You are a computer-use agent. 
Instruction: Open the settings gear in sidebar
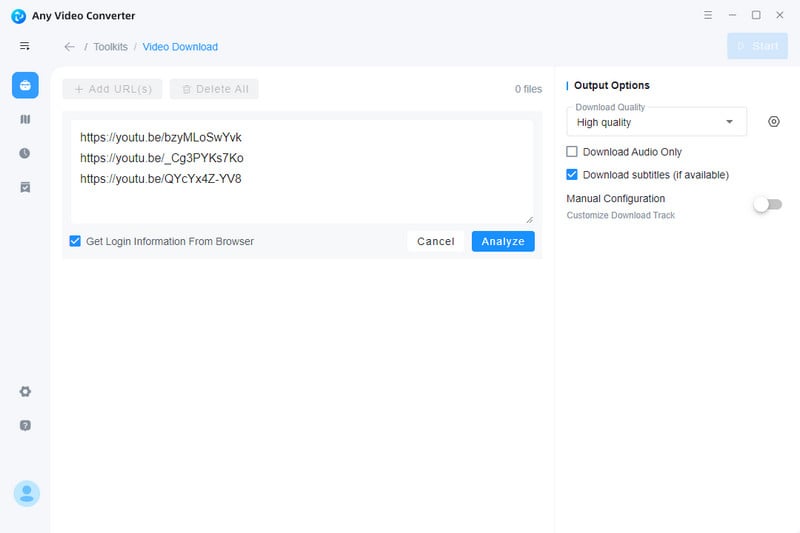[x=25, y=391]
